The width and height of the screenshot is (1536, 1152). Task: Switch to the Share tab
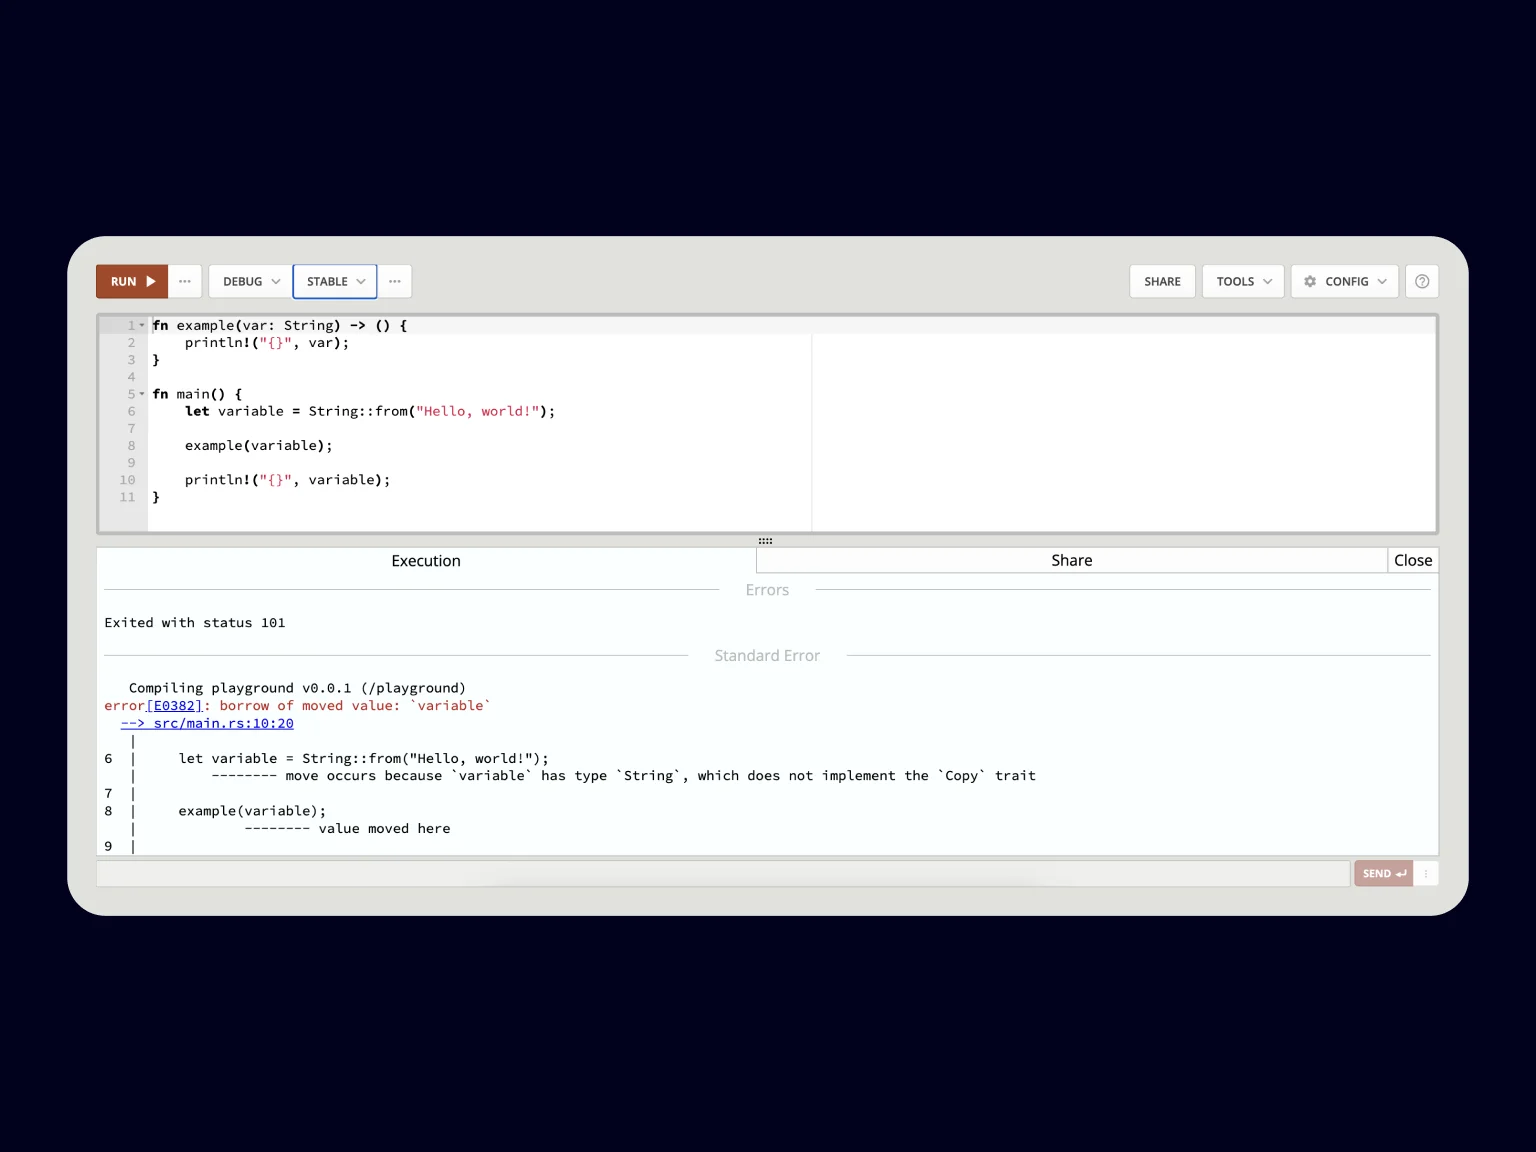[1070, 560]
